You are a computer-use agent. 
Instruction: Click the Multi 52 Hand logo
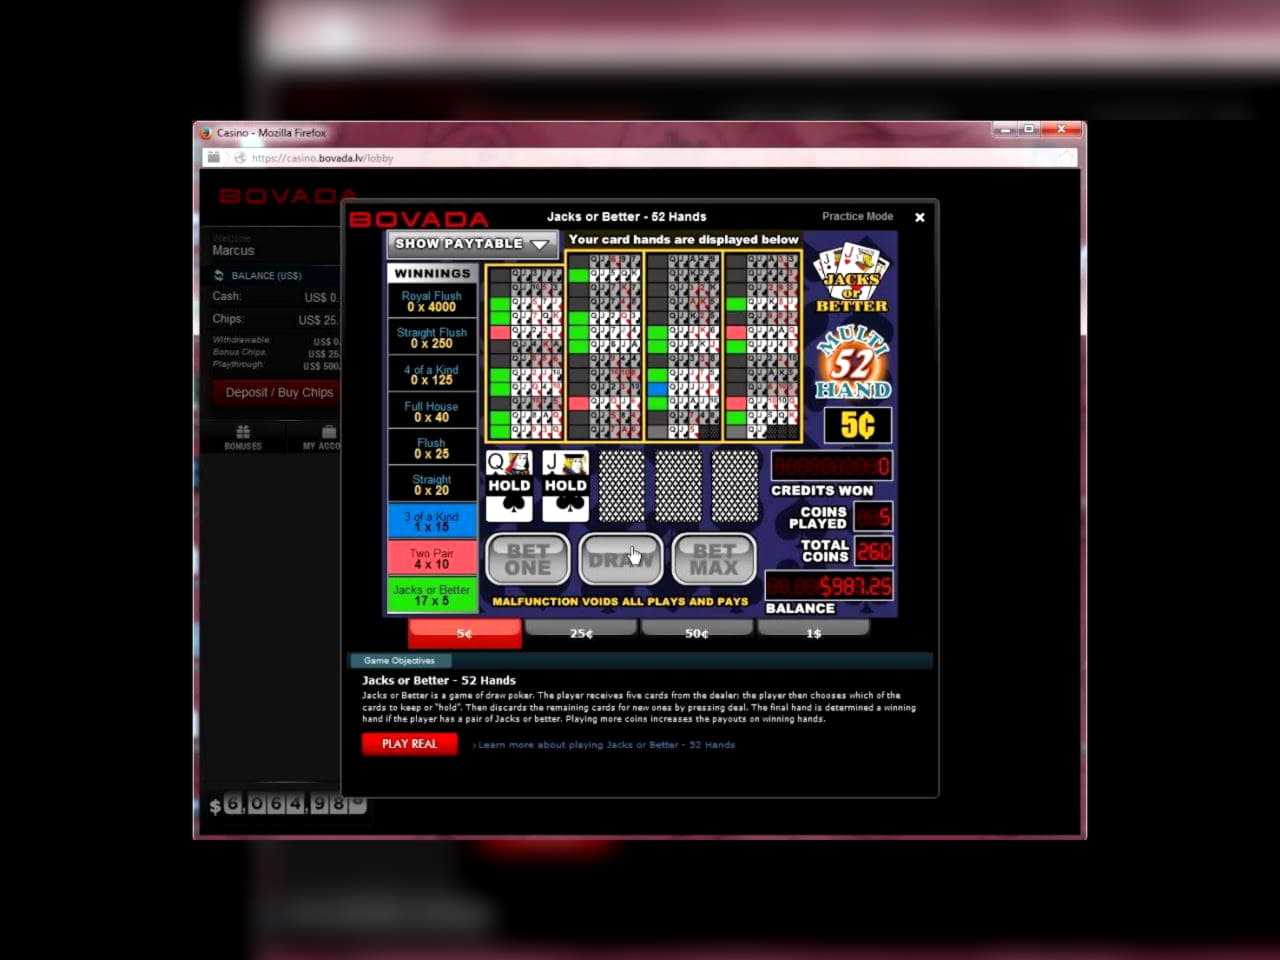tap(852, 362)
